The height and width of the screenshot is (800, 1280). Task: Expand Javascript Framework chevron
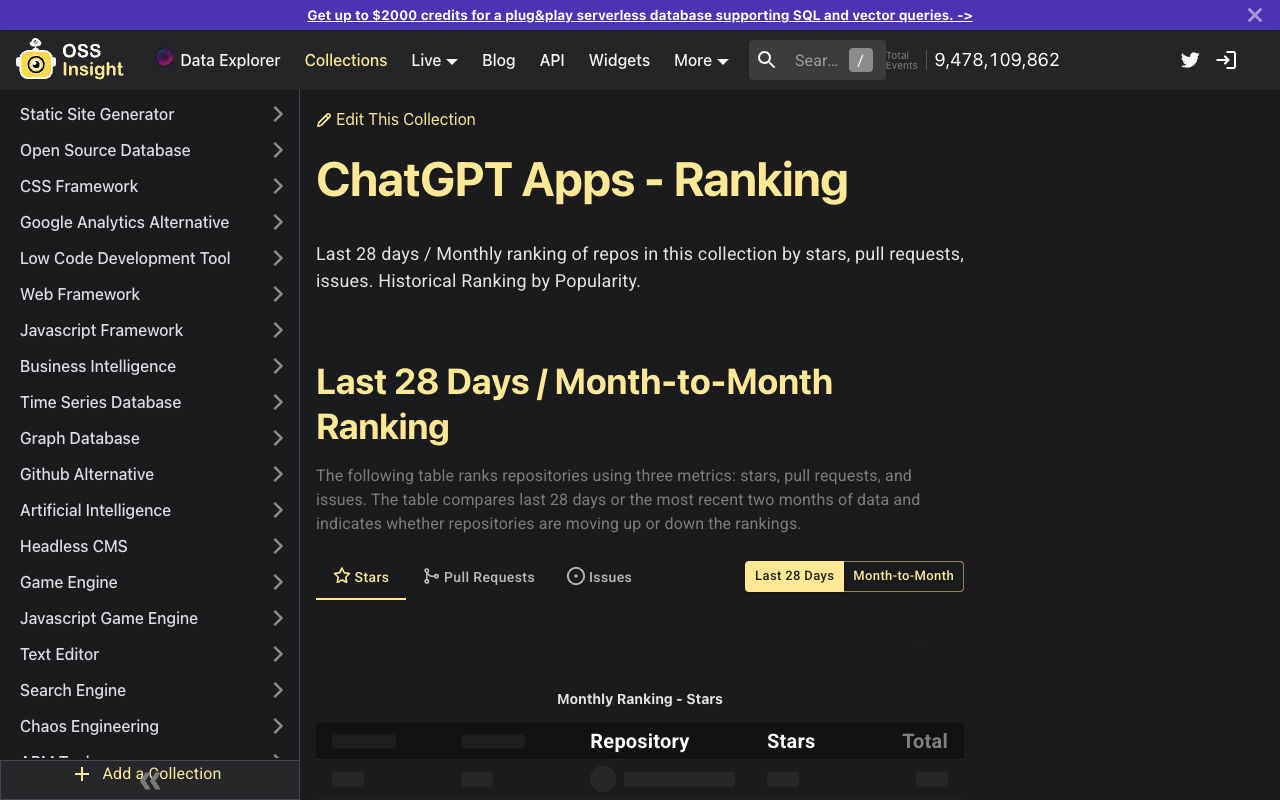[278, 330]
